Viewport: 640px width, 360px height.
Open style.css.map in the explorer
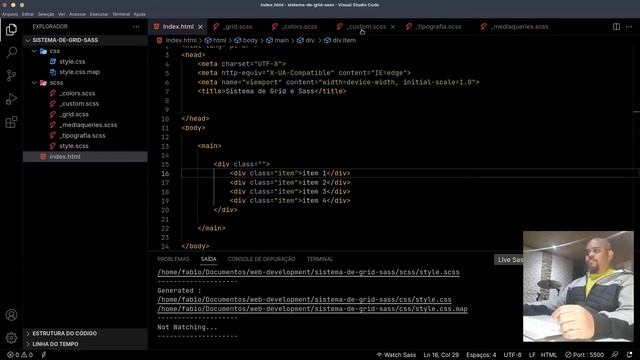(85, 72)
